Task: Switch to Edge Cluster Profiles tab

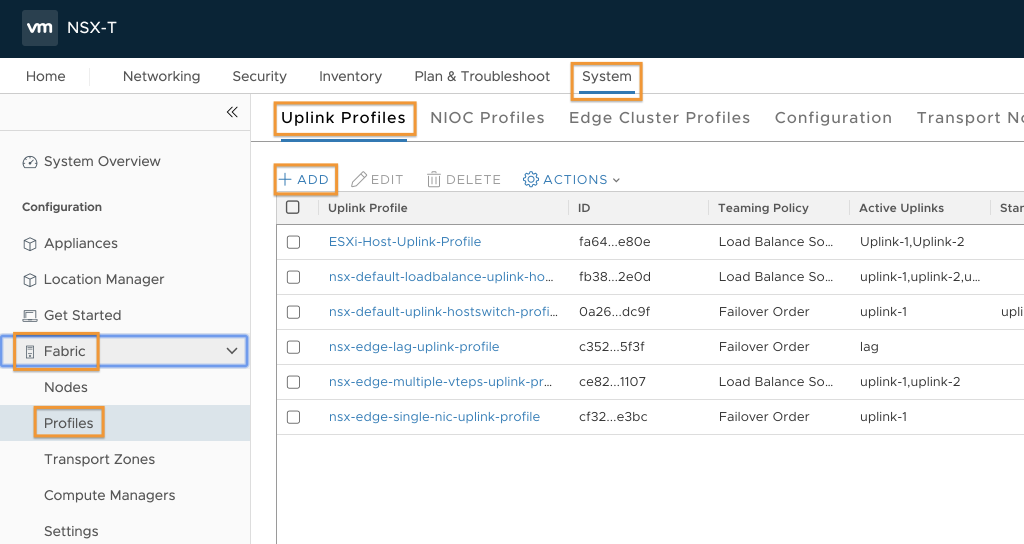Action: coord(659,118)
